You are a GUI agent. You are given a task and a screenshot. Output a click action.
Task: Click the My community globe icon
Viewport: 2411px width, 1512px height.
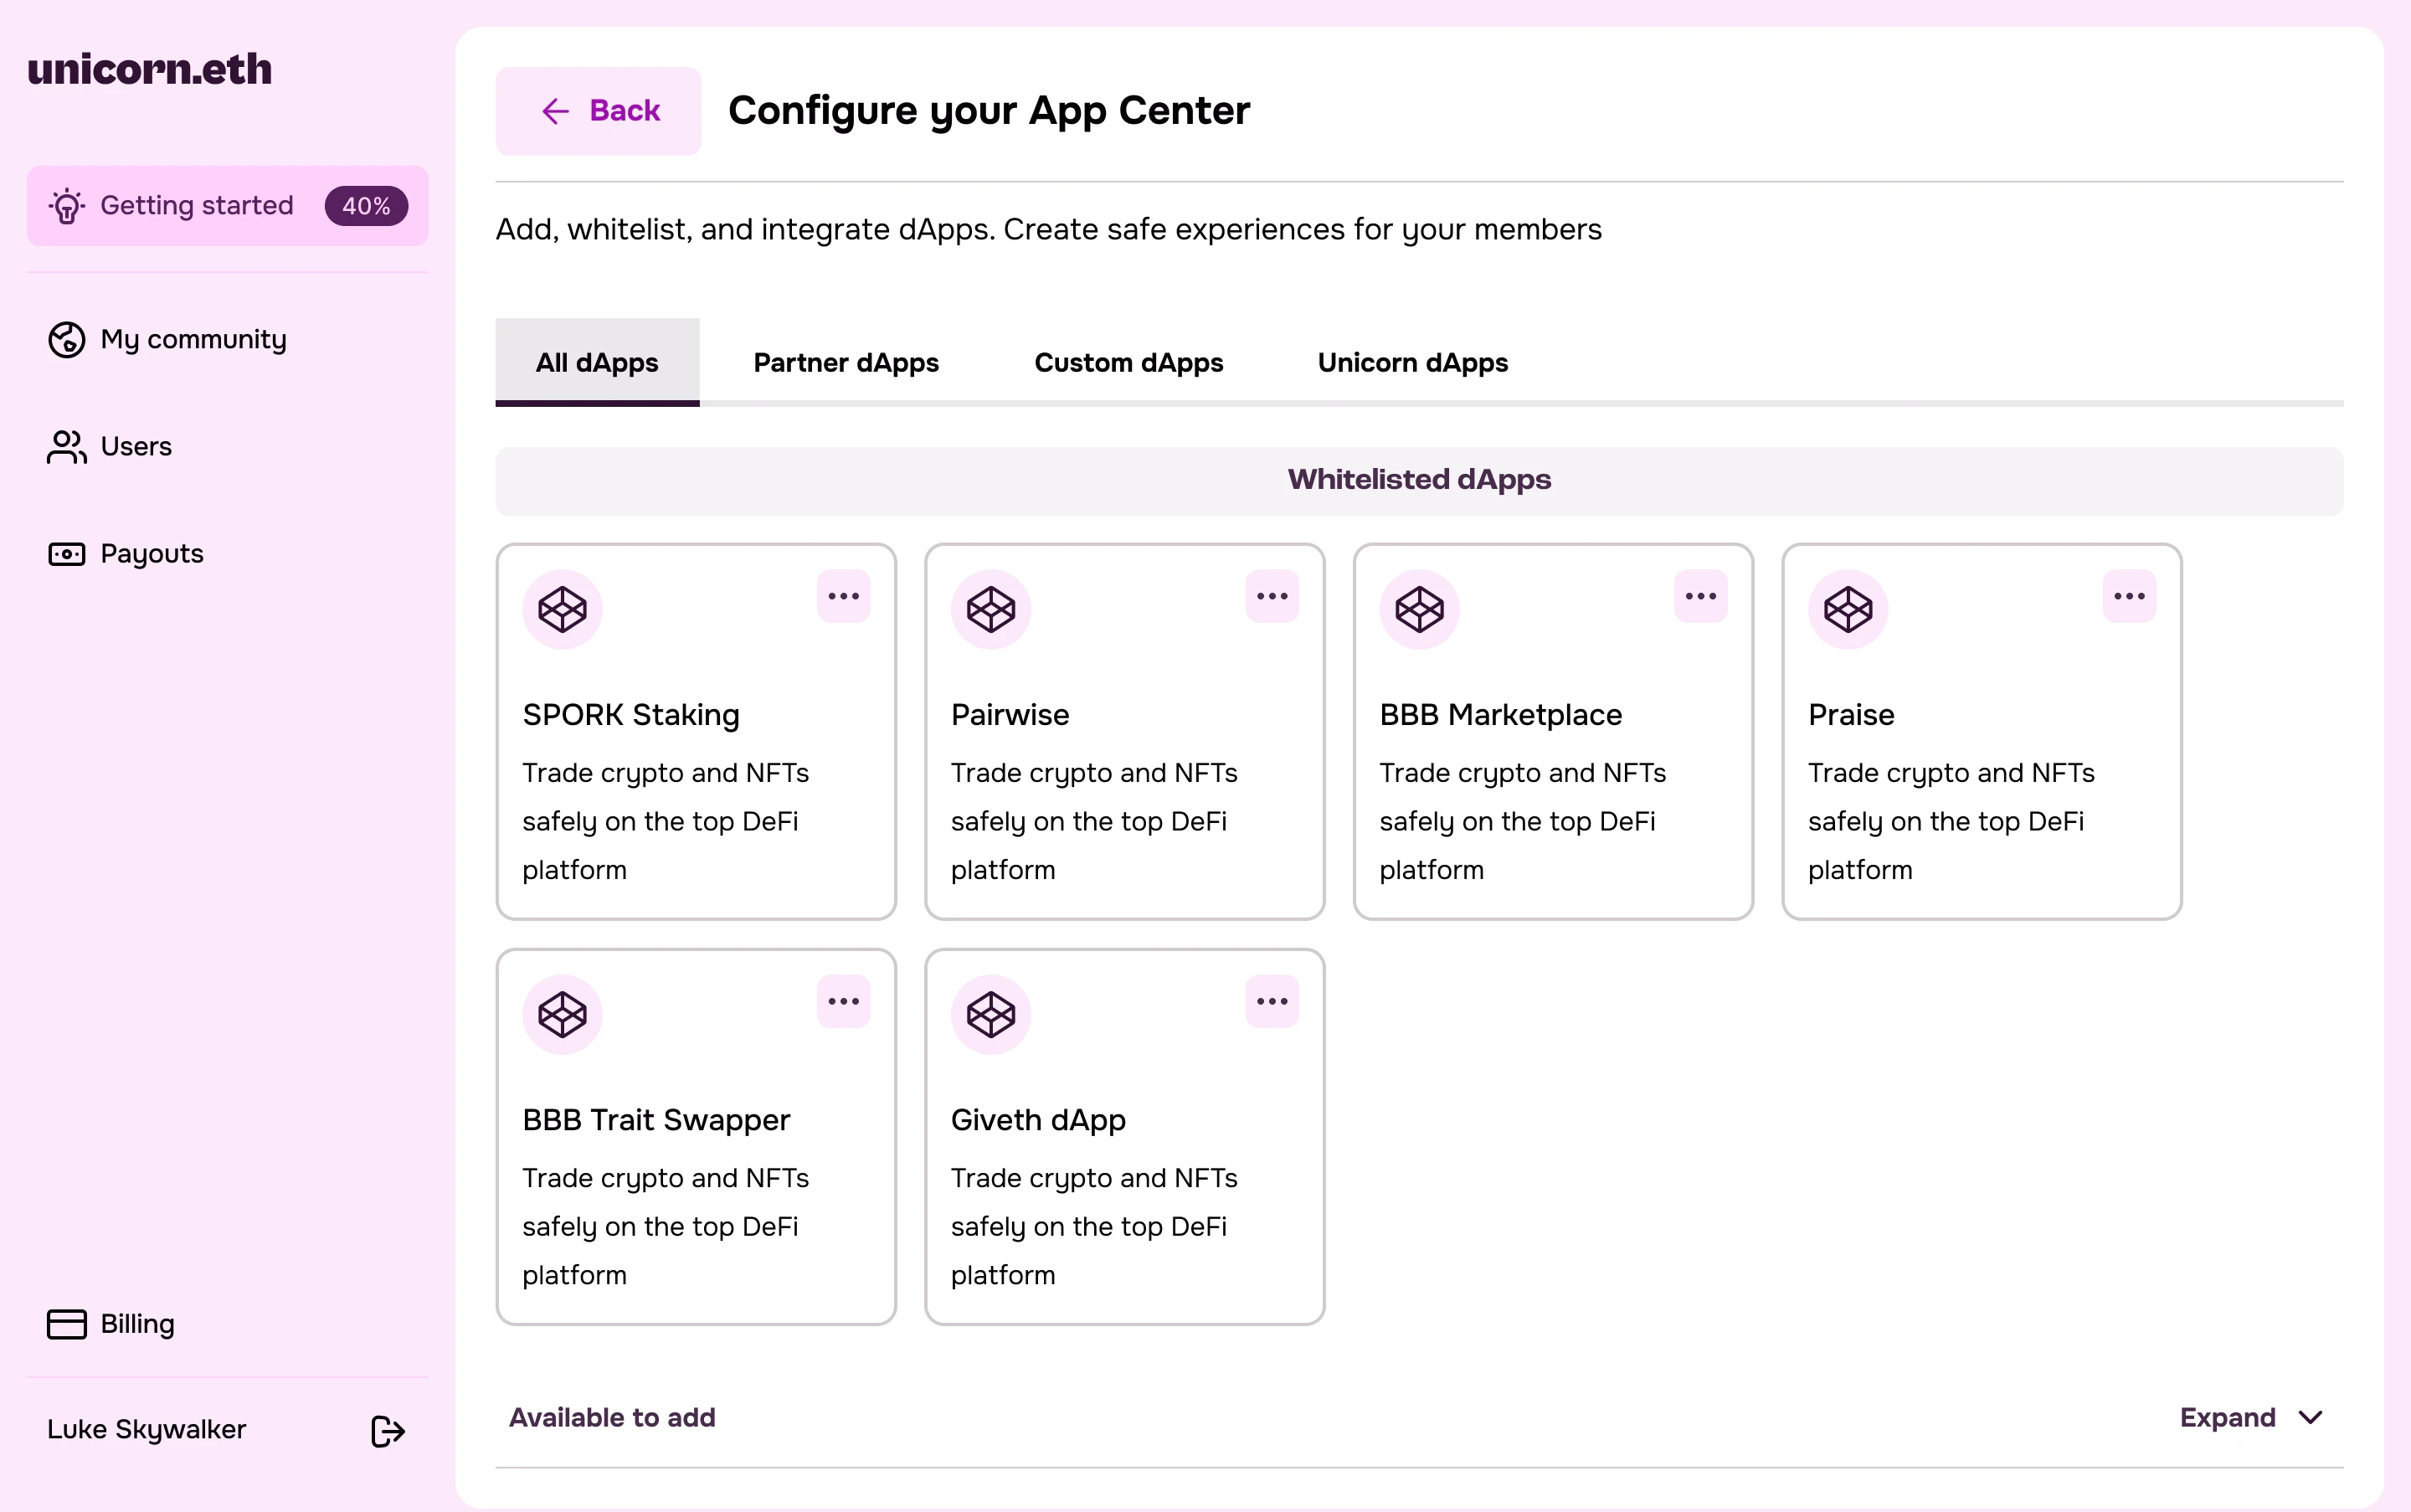[x=67, y=340]
